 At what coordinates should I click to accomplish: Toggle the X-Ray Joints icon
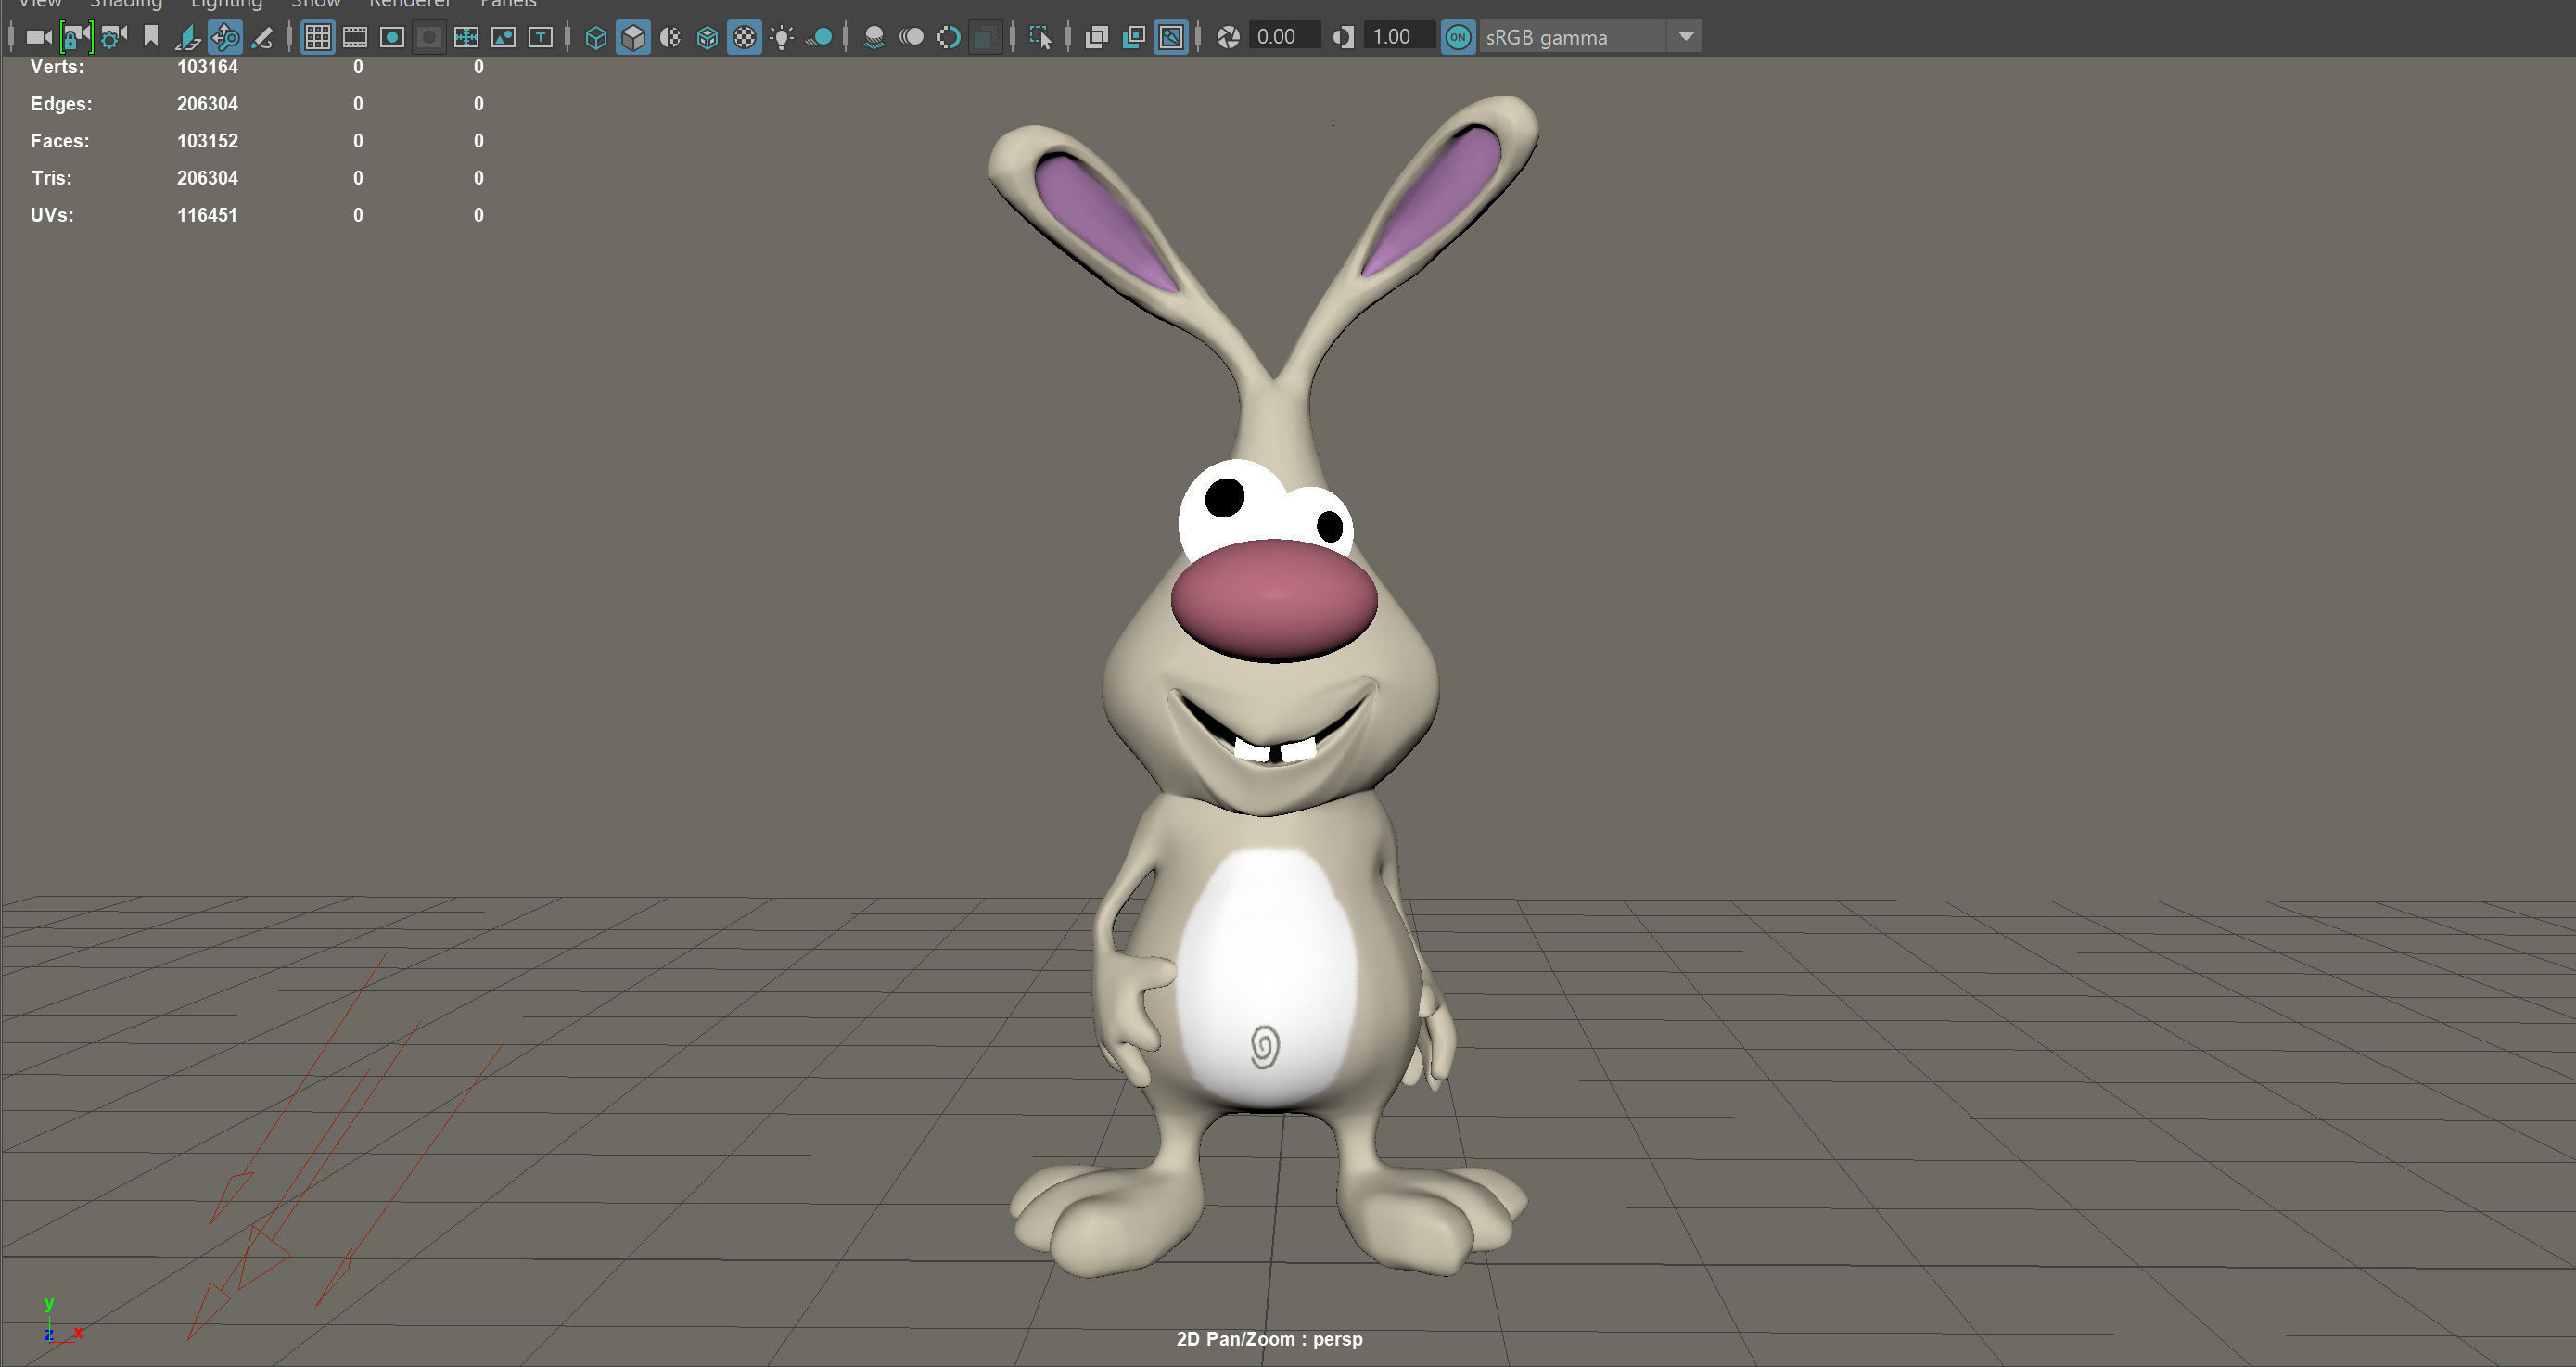pyautogui.click(x=1171, y=37)
